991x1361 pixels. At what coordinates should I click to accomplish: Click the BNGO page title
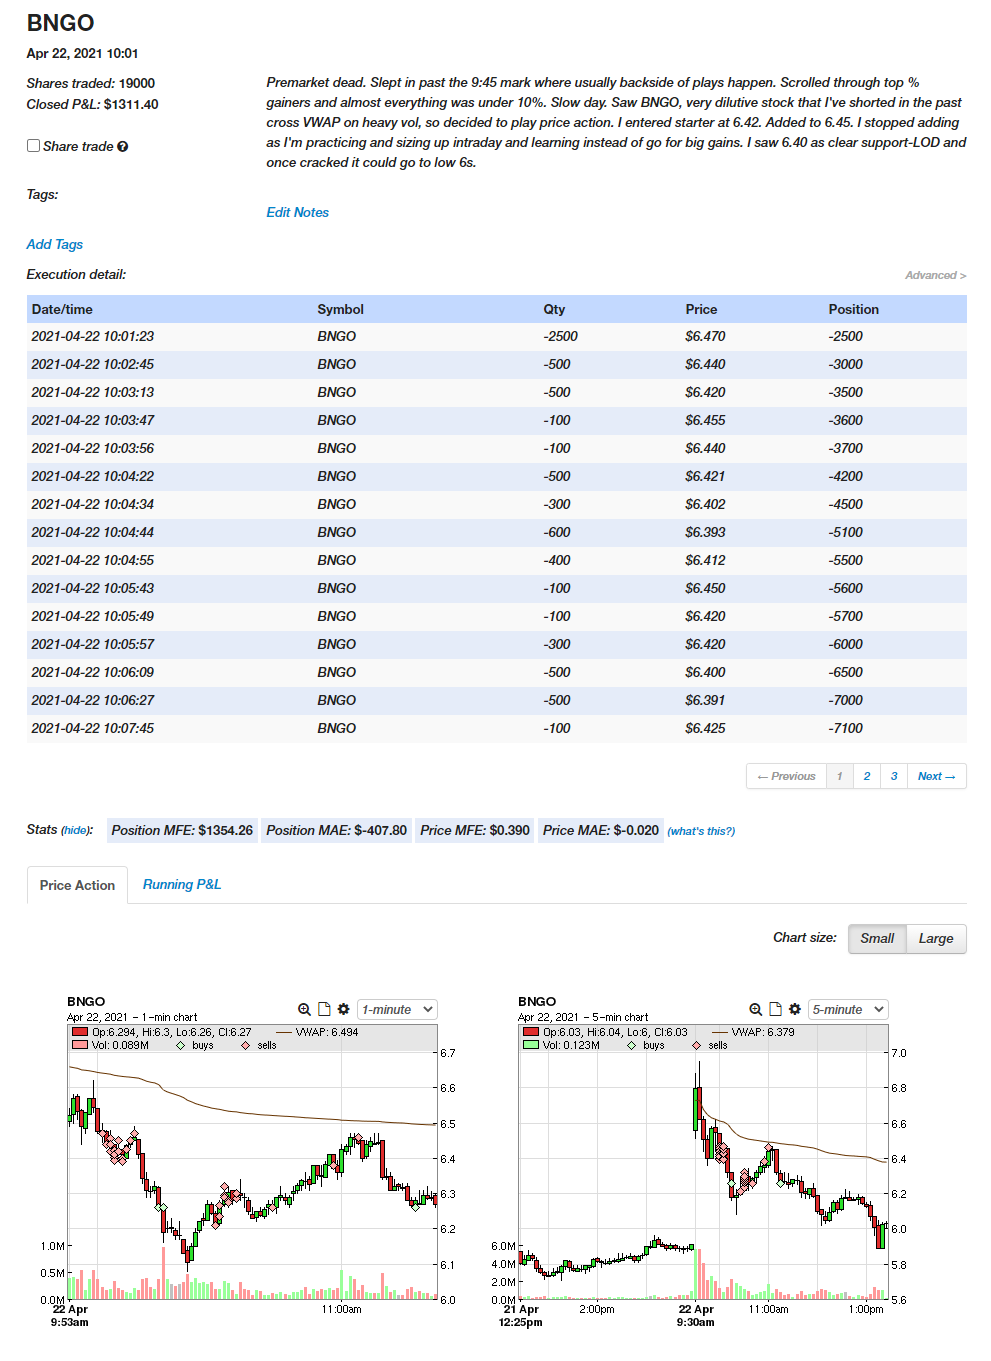pyautogui.click(x=60, y=23)
